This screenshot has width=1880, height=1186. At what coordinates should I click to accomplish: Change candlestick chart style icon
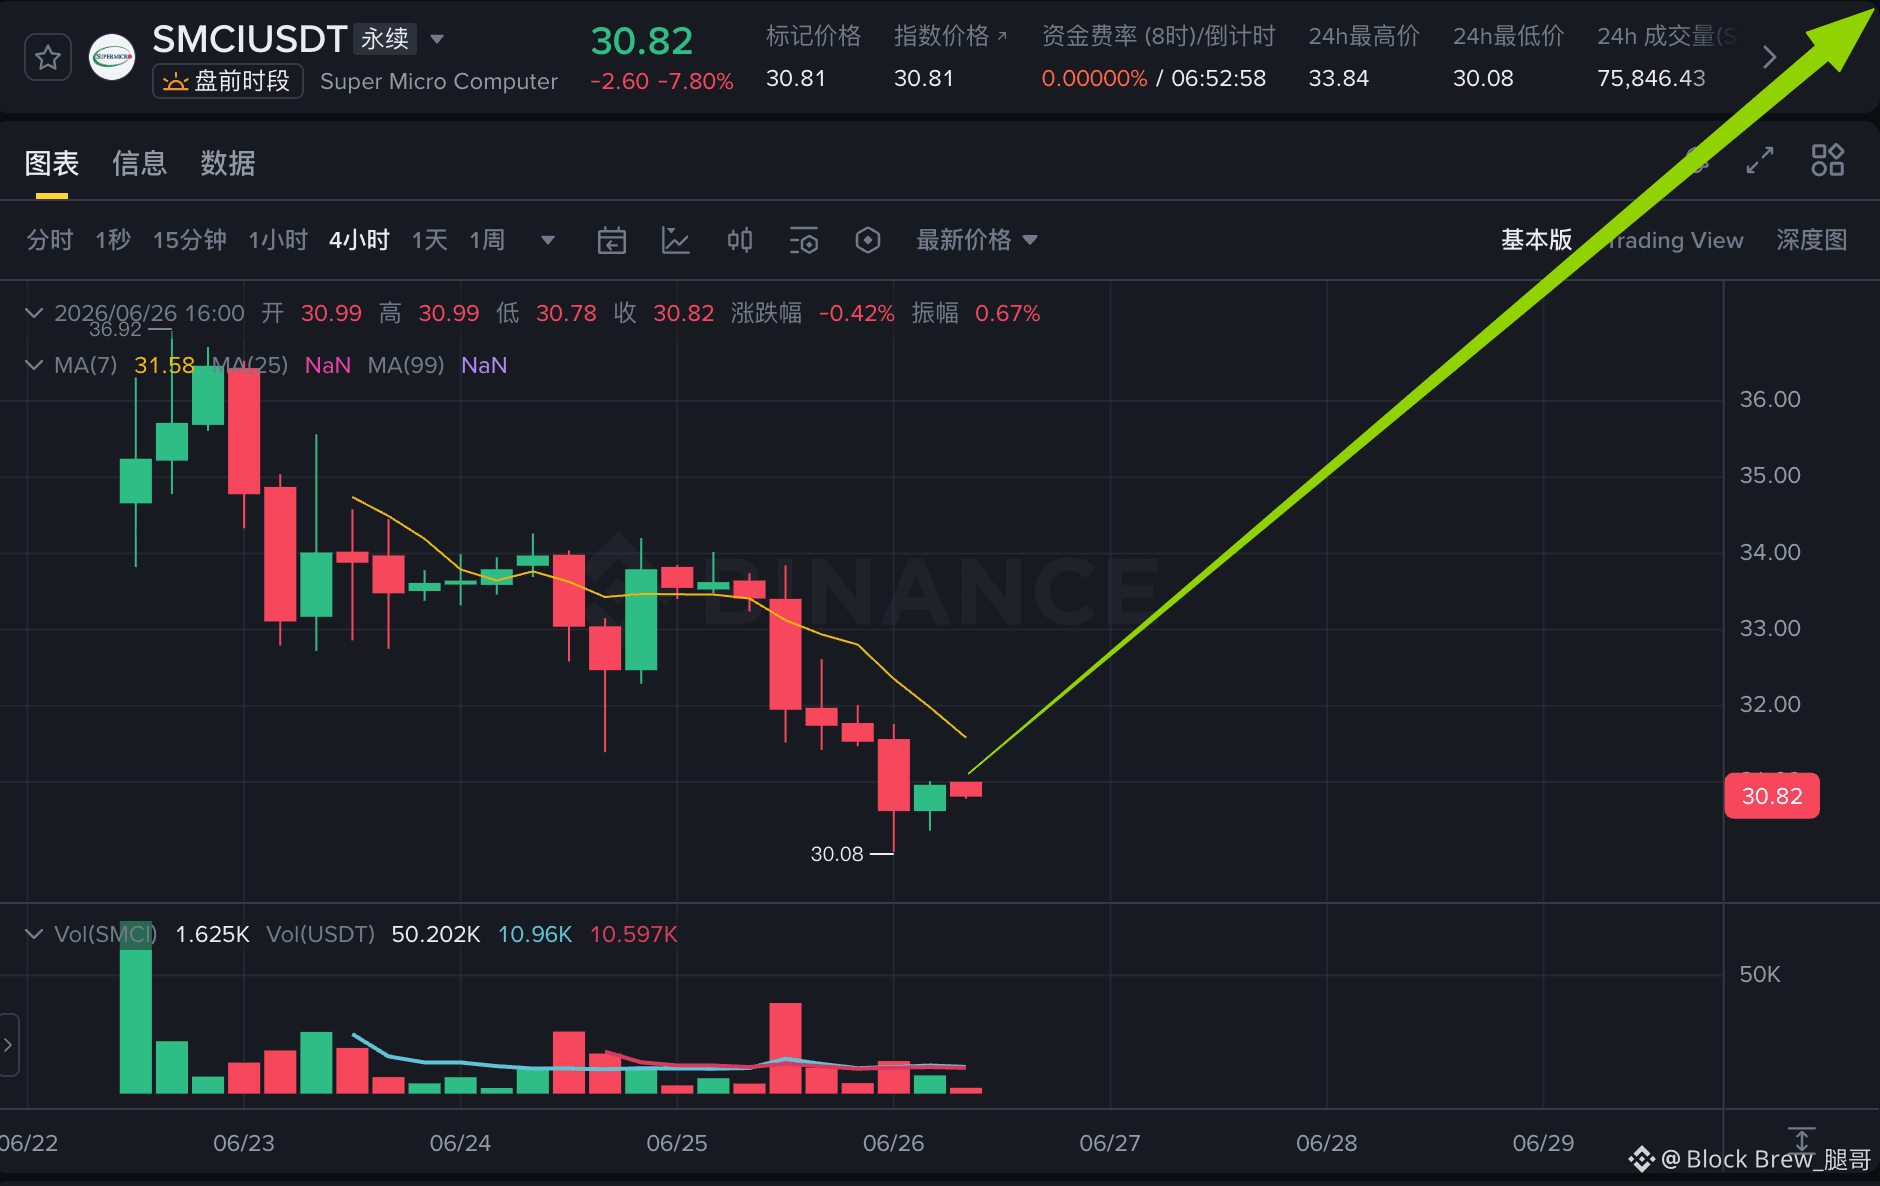[740, 240]
